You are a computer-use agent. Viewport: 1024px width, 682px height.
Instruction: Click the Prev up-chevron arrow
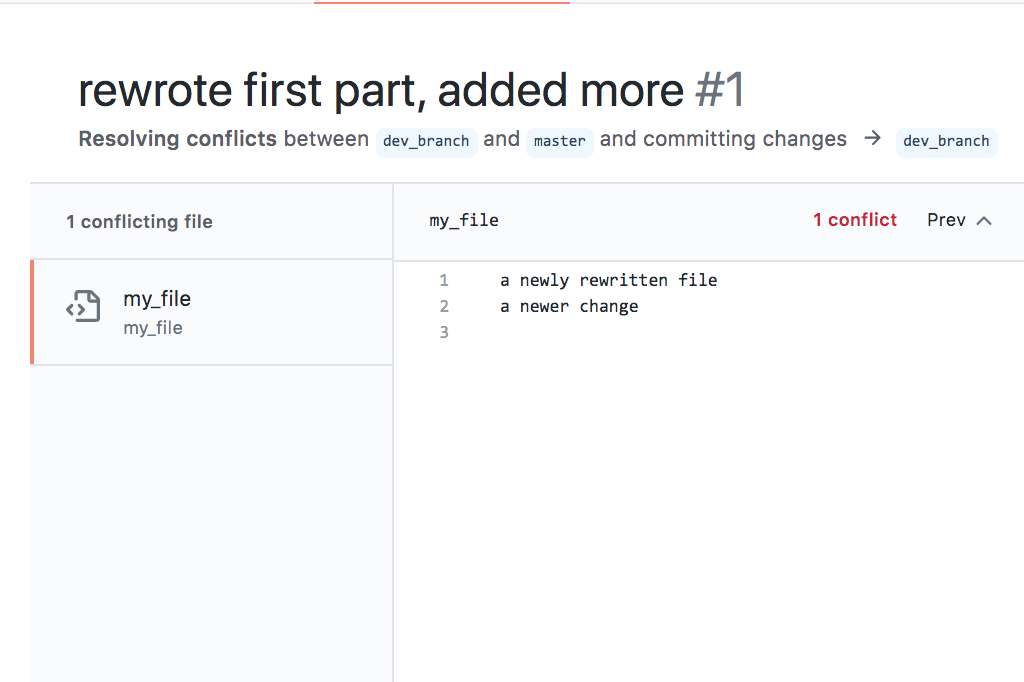pyautogui.click(x=984, y=221)
